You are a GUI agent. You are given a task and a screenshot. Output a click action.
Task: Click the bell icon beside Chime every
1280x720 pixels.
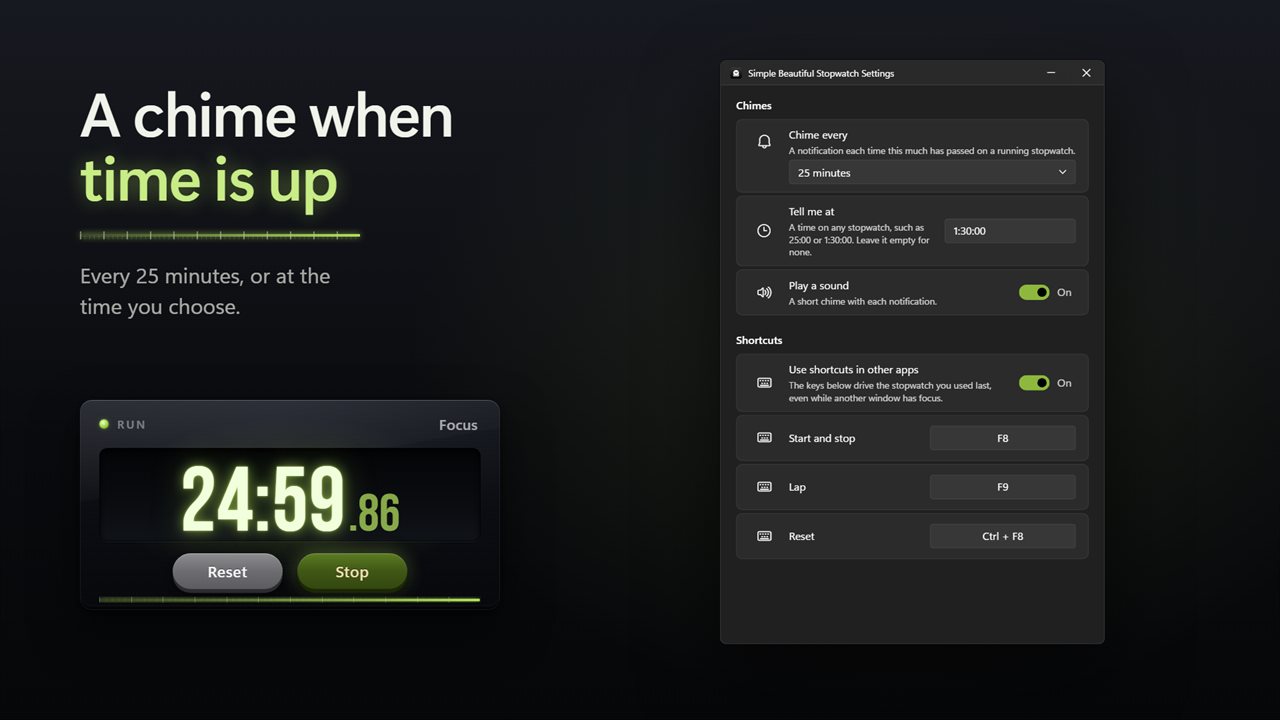764,142
